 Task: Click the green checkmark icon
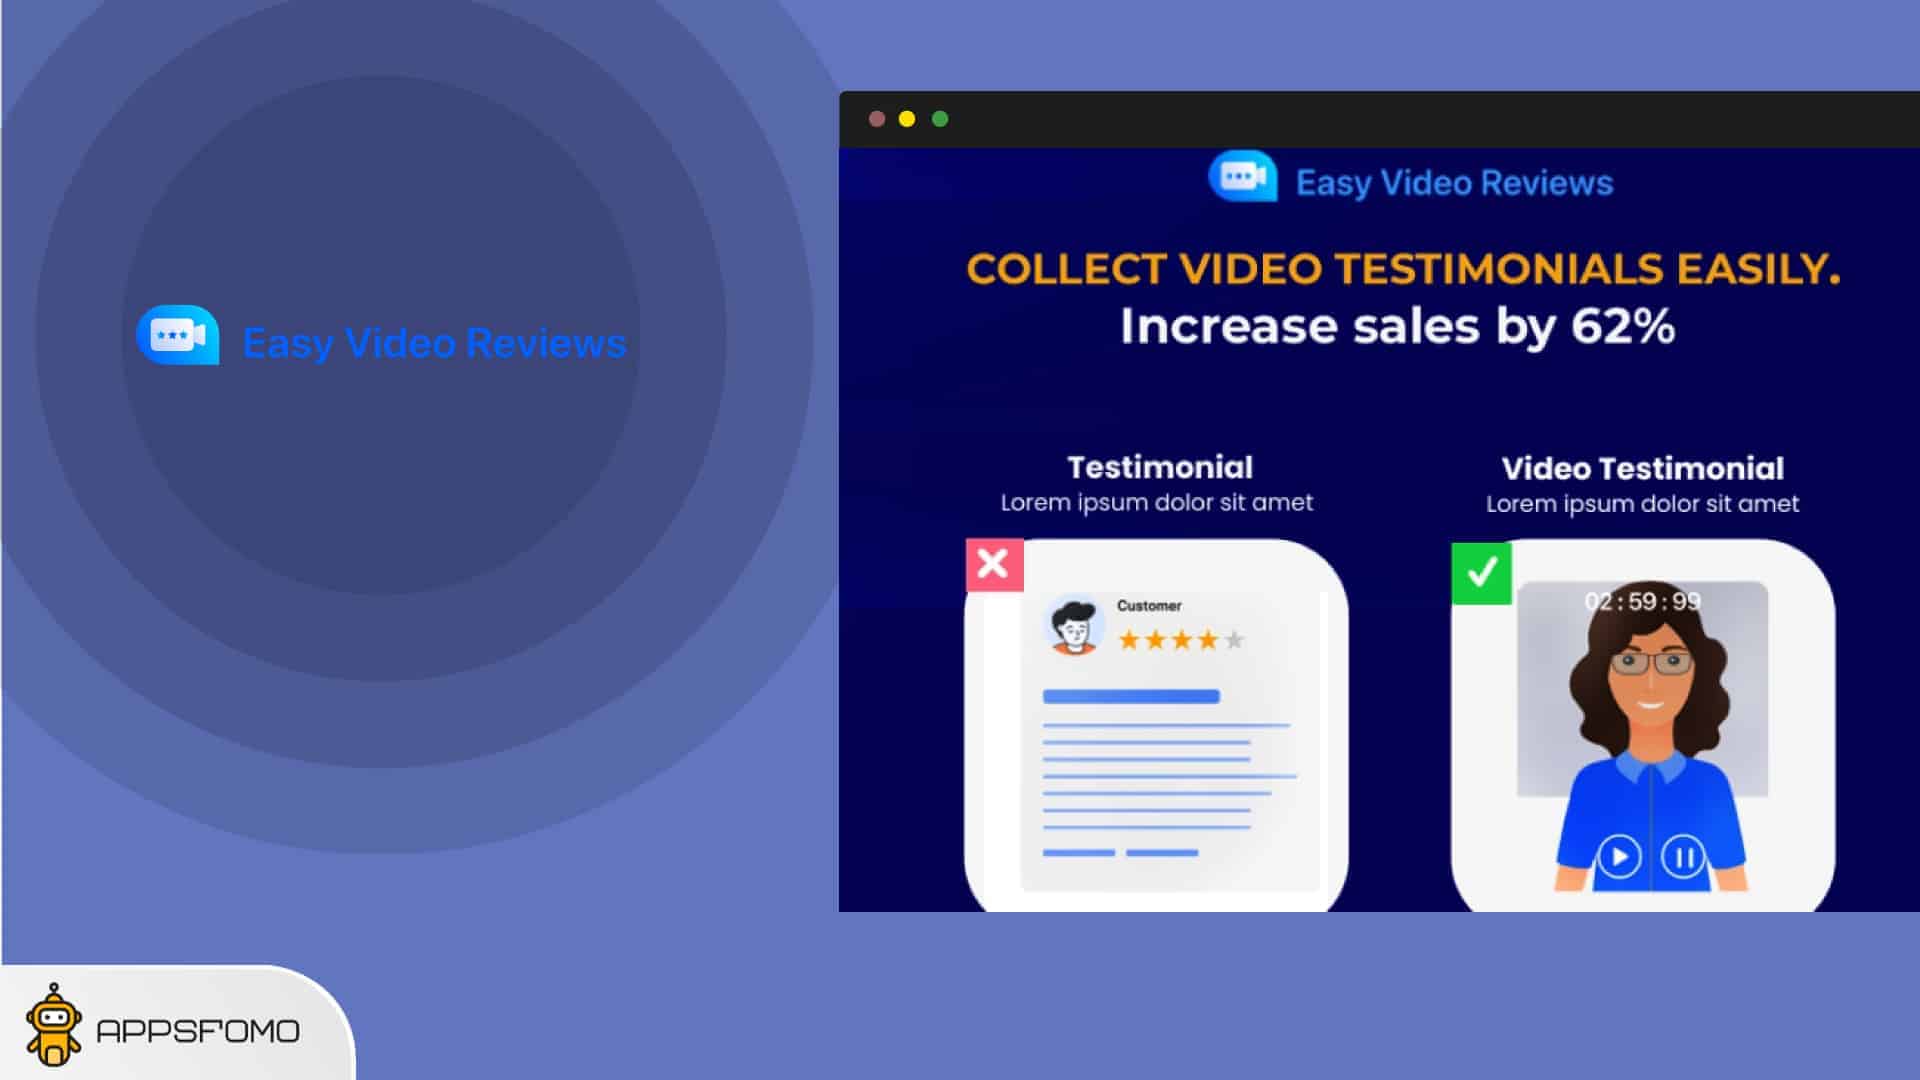click(x=1481, y=572)
